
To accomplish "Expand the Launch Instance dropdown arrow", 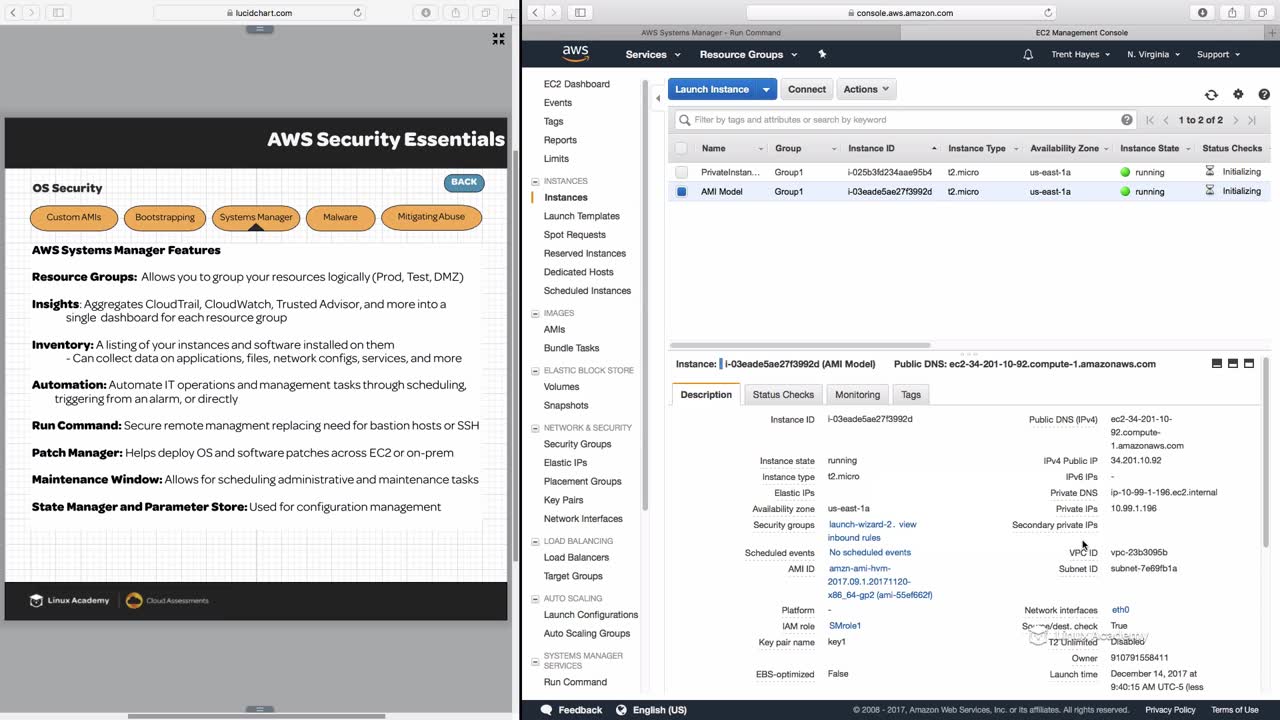I will click(766, 89).
